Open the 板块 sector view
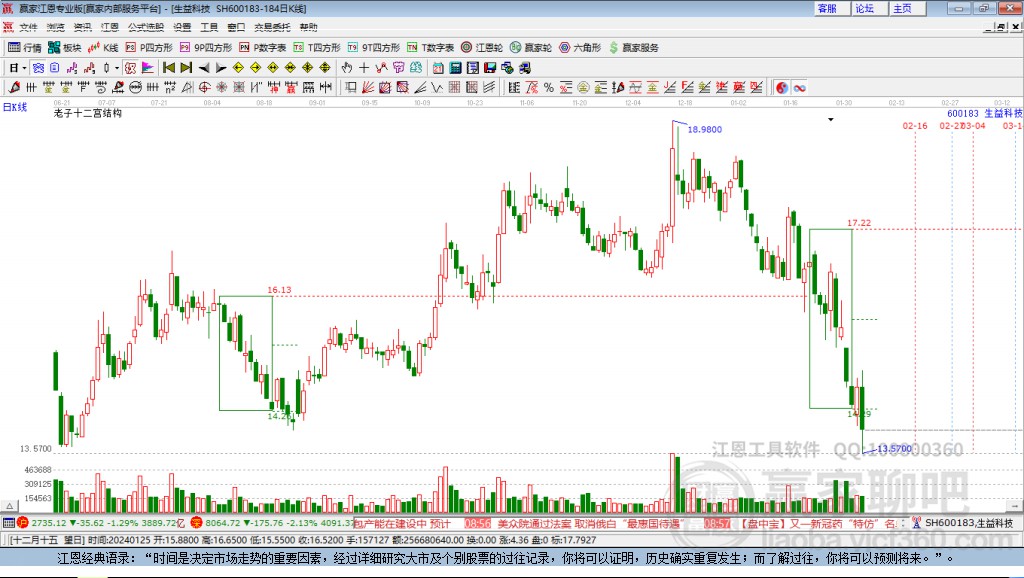Viewport: 1024px width, 578px height. tap(64, 48)
